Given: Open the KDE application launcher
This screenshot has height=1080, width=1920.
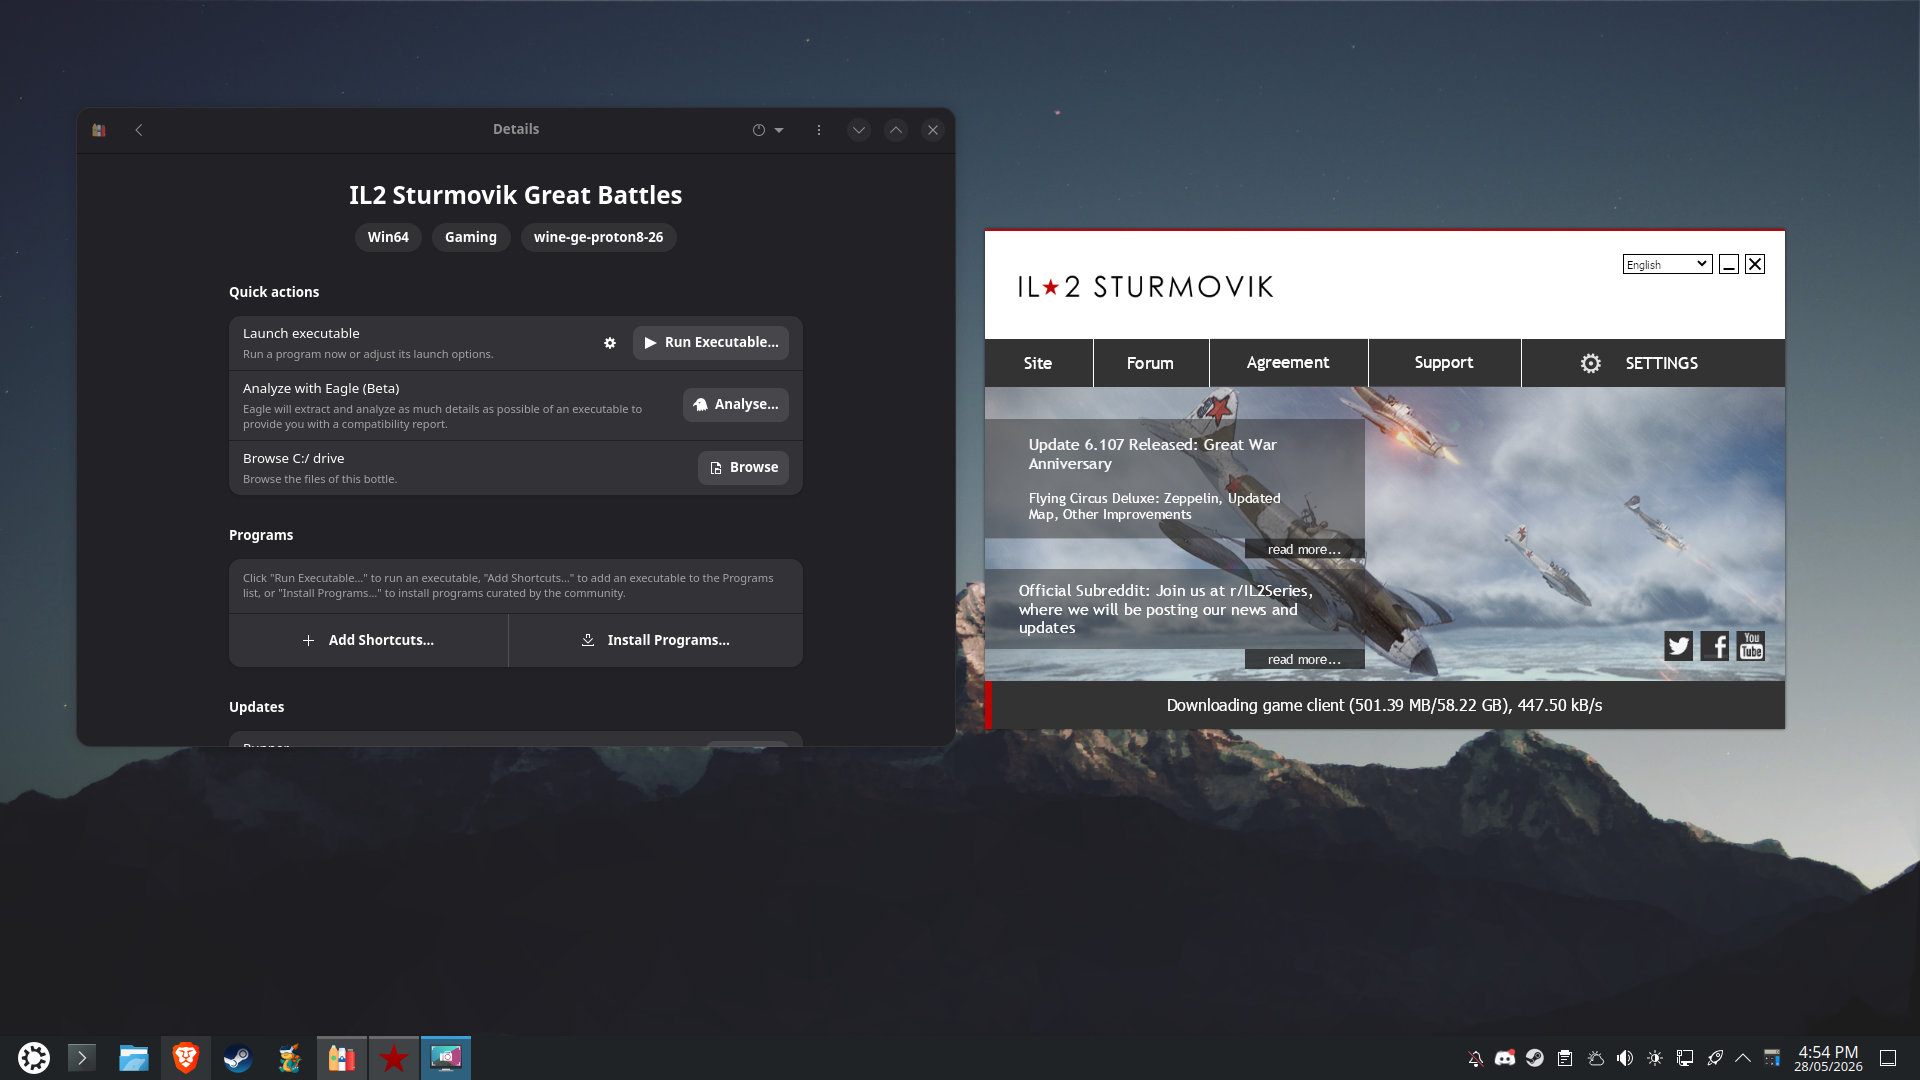Looking at the screenshot, I should tap(34, 1058).
